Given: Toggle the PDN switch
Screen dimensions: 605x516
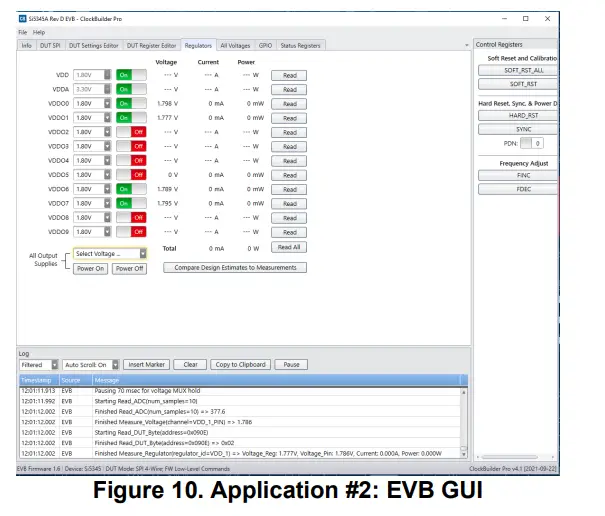Looking at the screenshot, I should click(x=532, y=143).
